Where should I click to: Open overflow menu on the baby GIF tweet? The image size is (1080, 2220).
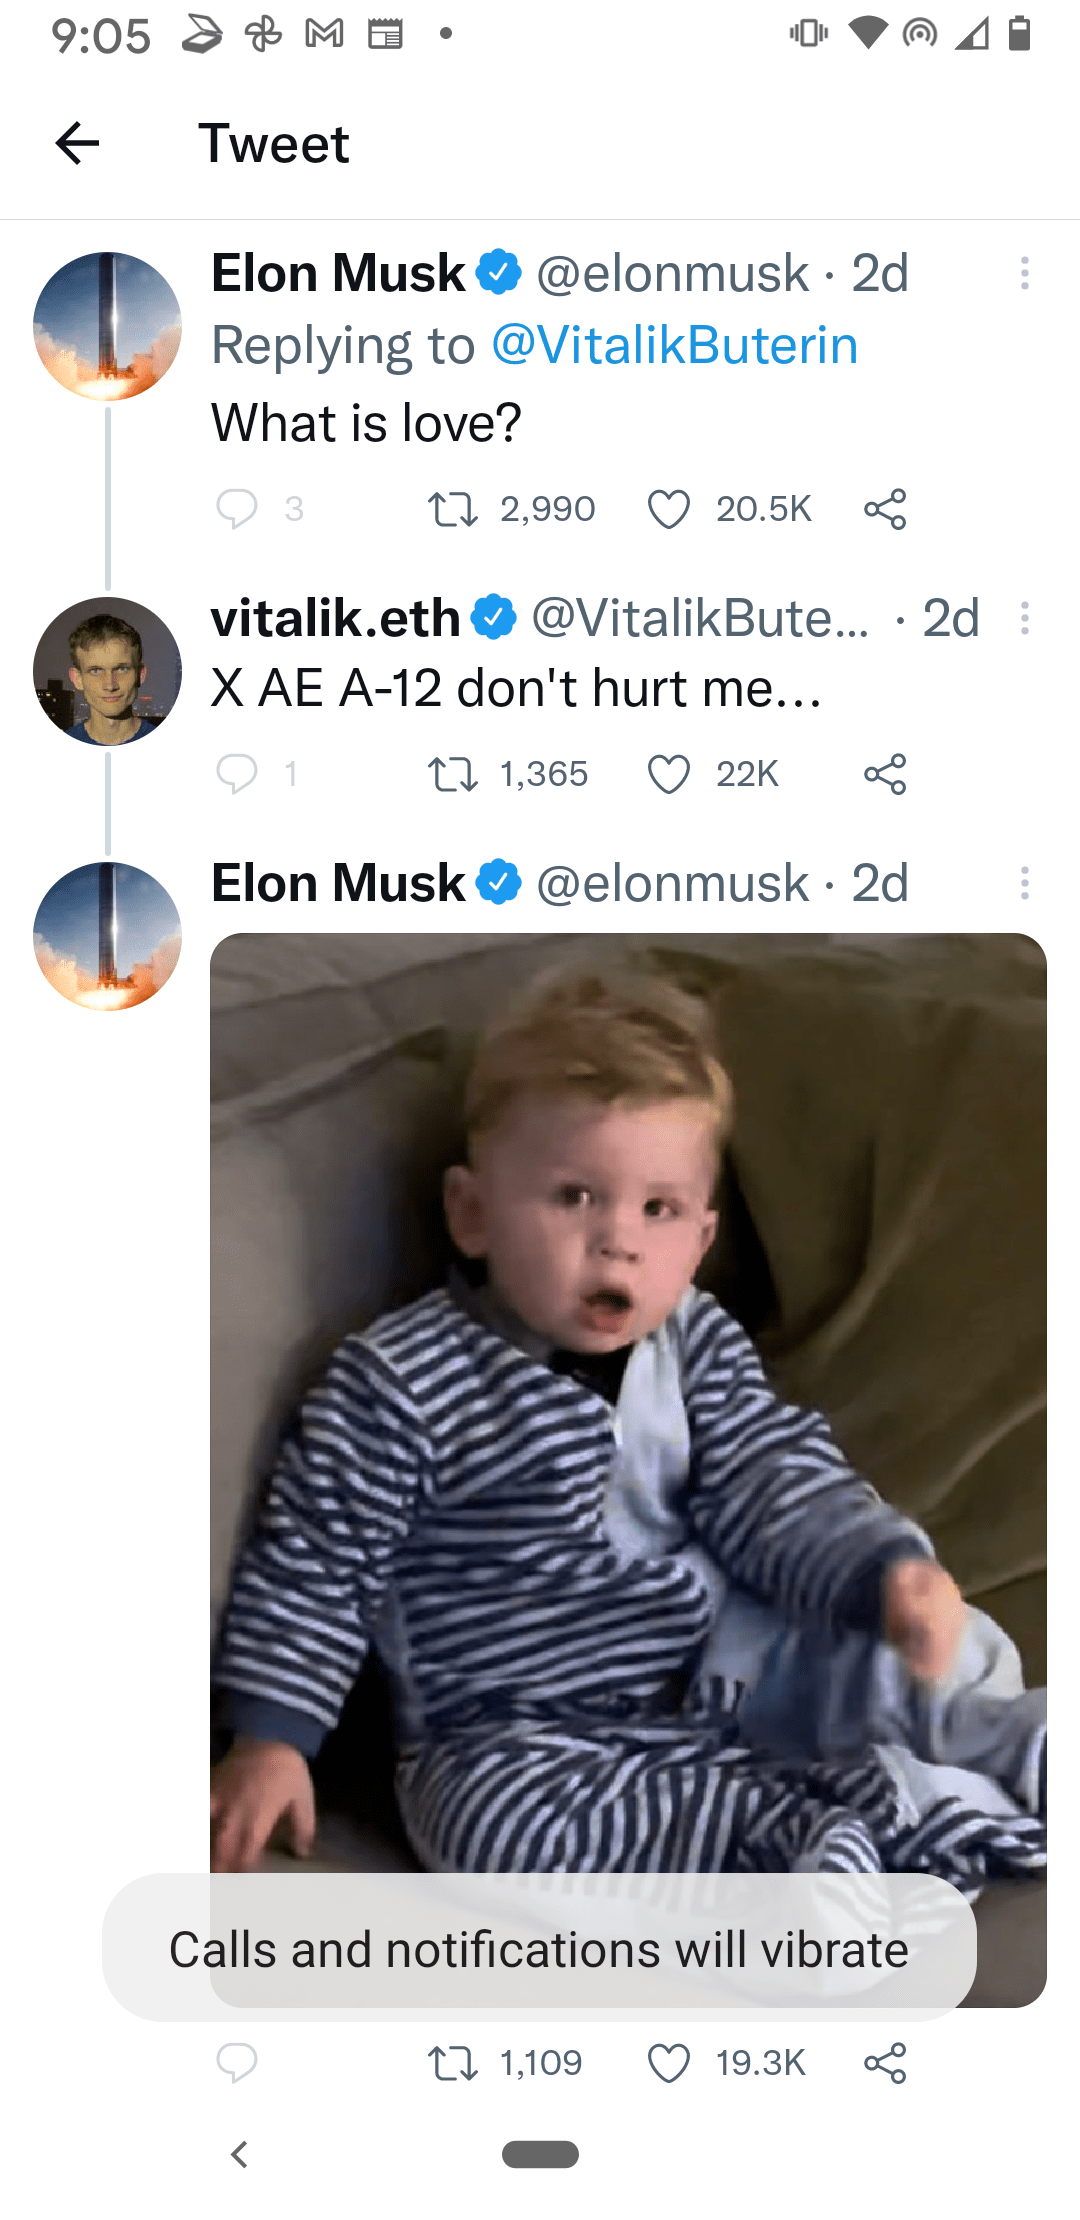[1024, 883]
